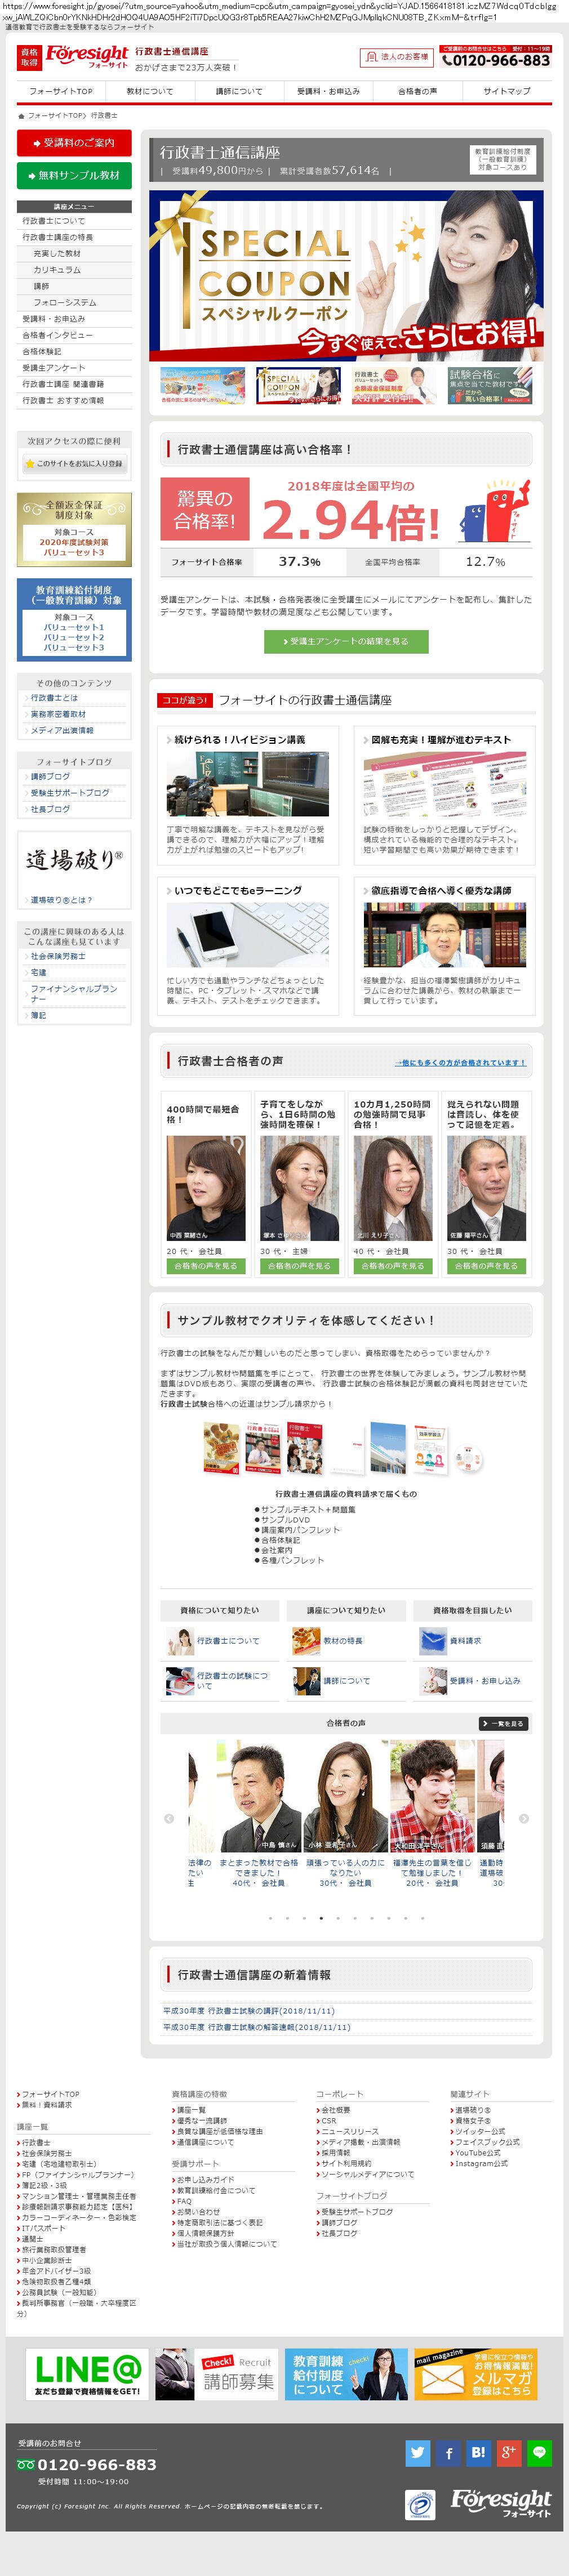Open FAQ link in footer 受講サポート
Viewport: 569px width, 2576px height.
(184, 2201)
